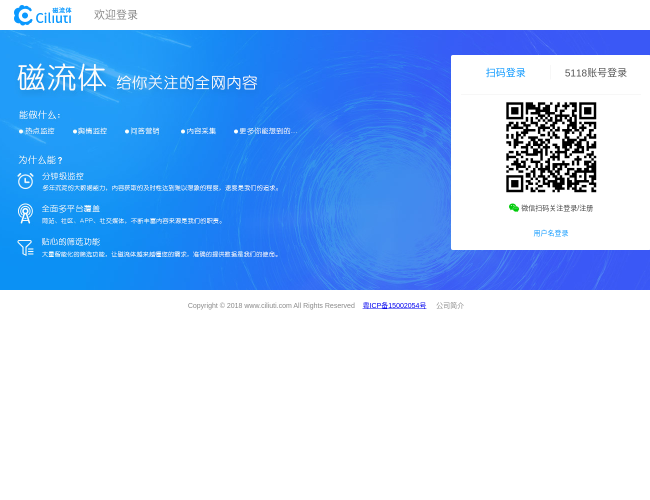Viewport: 650px width, 500px height.
Task: Click the 欢迎登录 header text
Action: pos(116,15)
